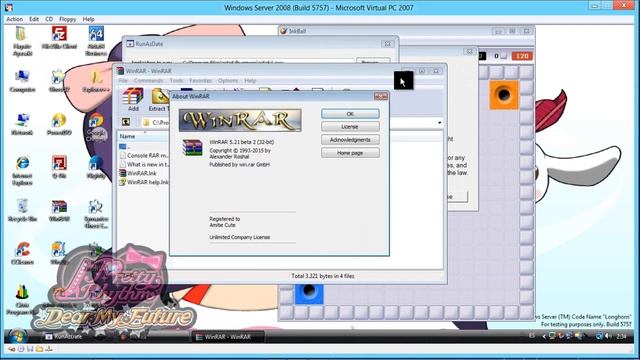Open the WinRAR Options menu

pos(228,81)
